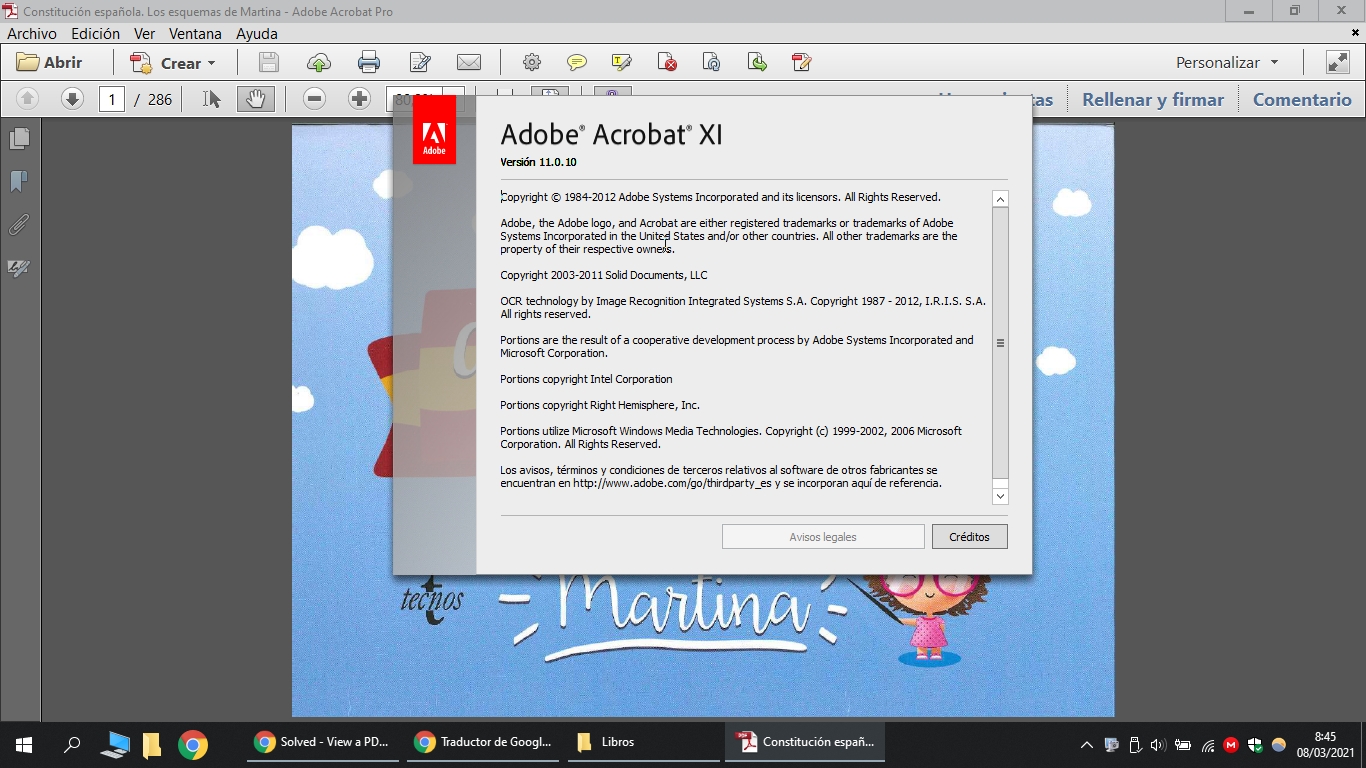1366x768 pixels.
Task: Open preferences gear icon in toolbar
Action: coord(532,63)
